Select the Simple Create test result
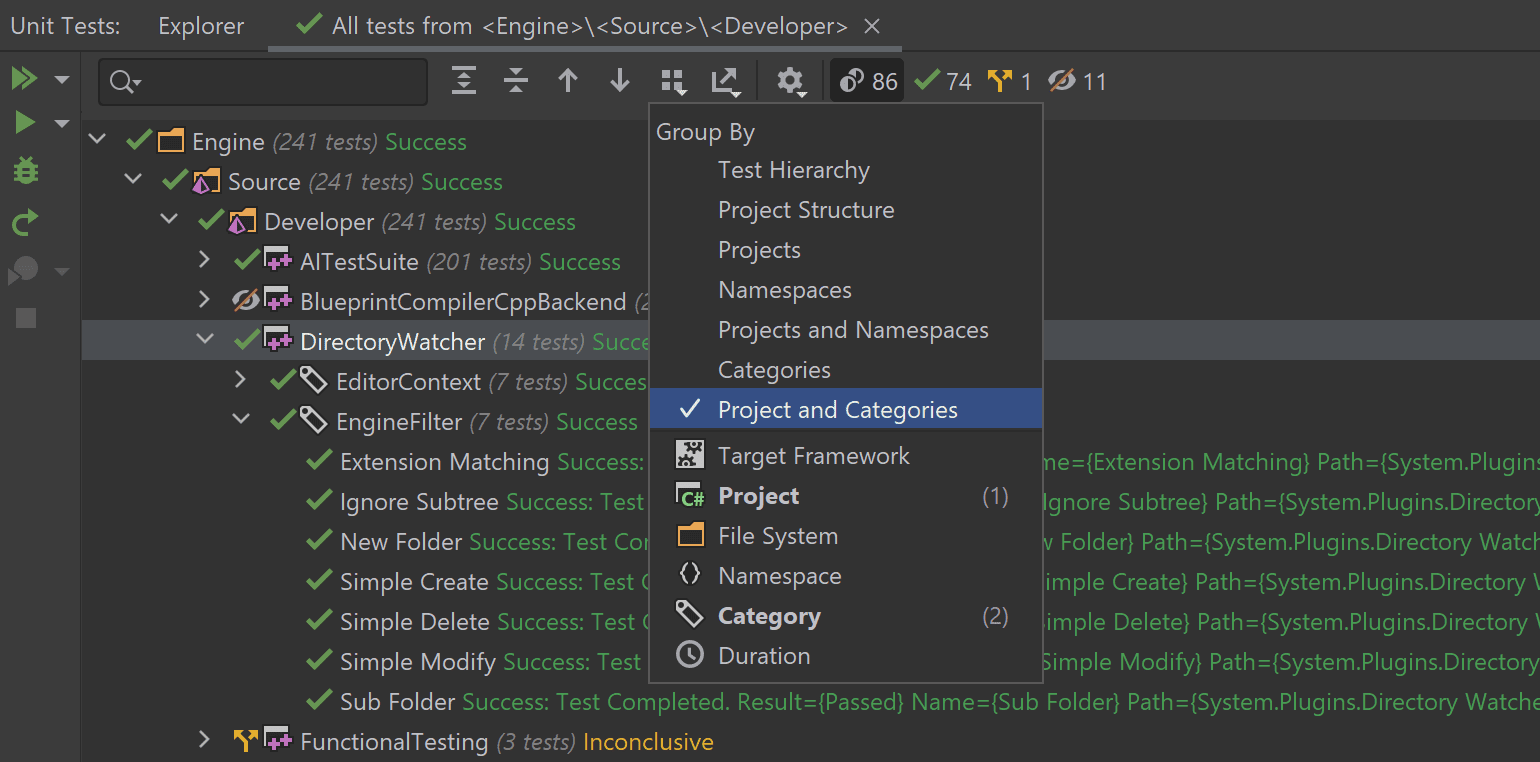Viewport: 1540px width, 762px height. point(414,582)
